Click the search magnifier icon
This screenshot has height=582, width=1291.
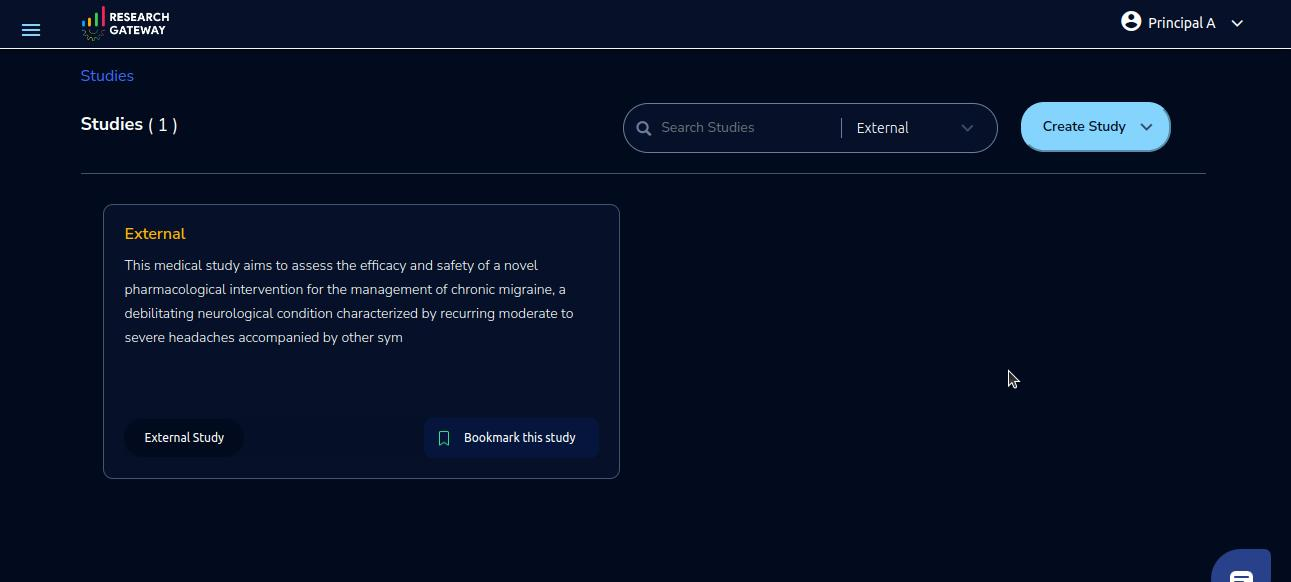644,128
